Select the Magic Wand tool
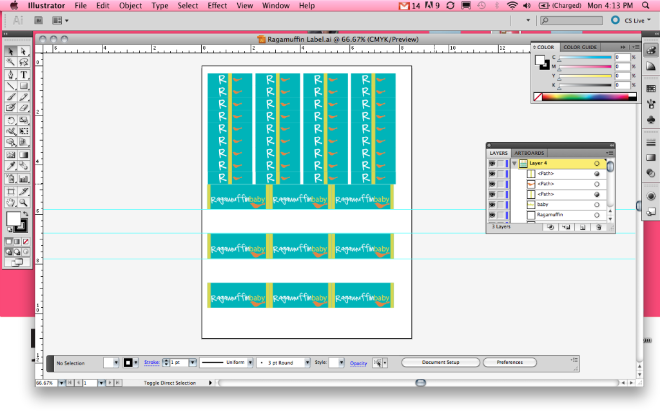 click(x=11, y=63)
